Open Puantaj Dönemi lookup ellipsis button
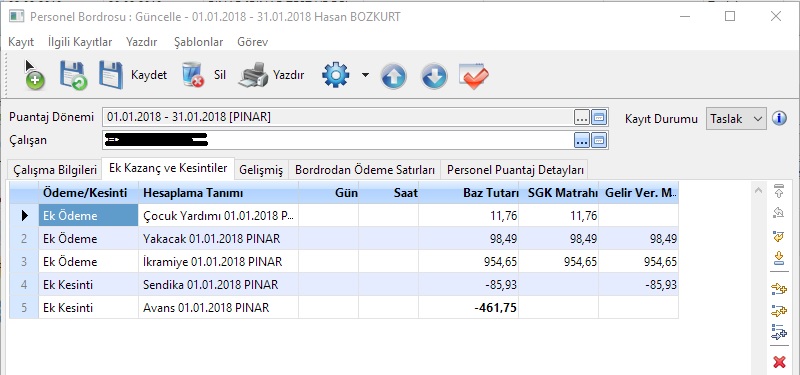 pos(582,118)
